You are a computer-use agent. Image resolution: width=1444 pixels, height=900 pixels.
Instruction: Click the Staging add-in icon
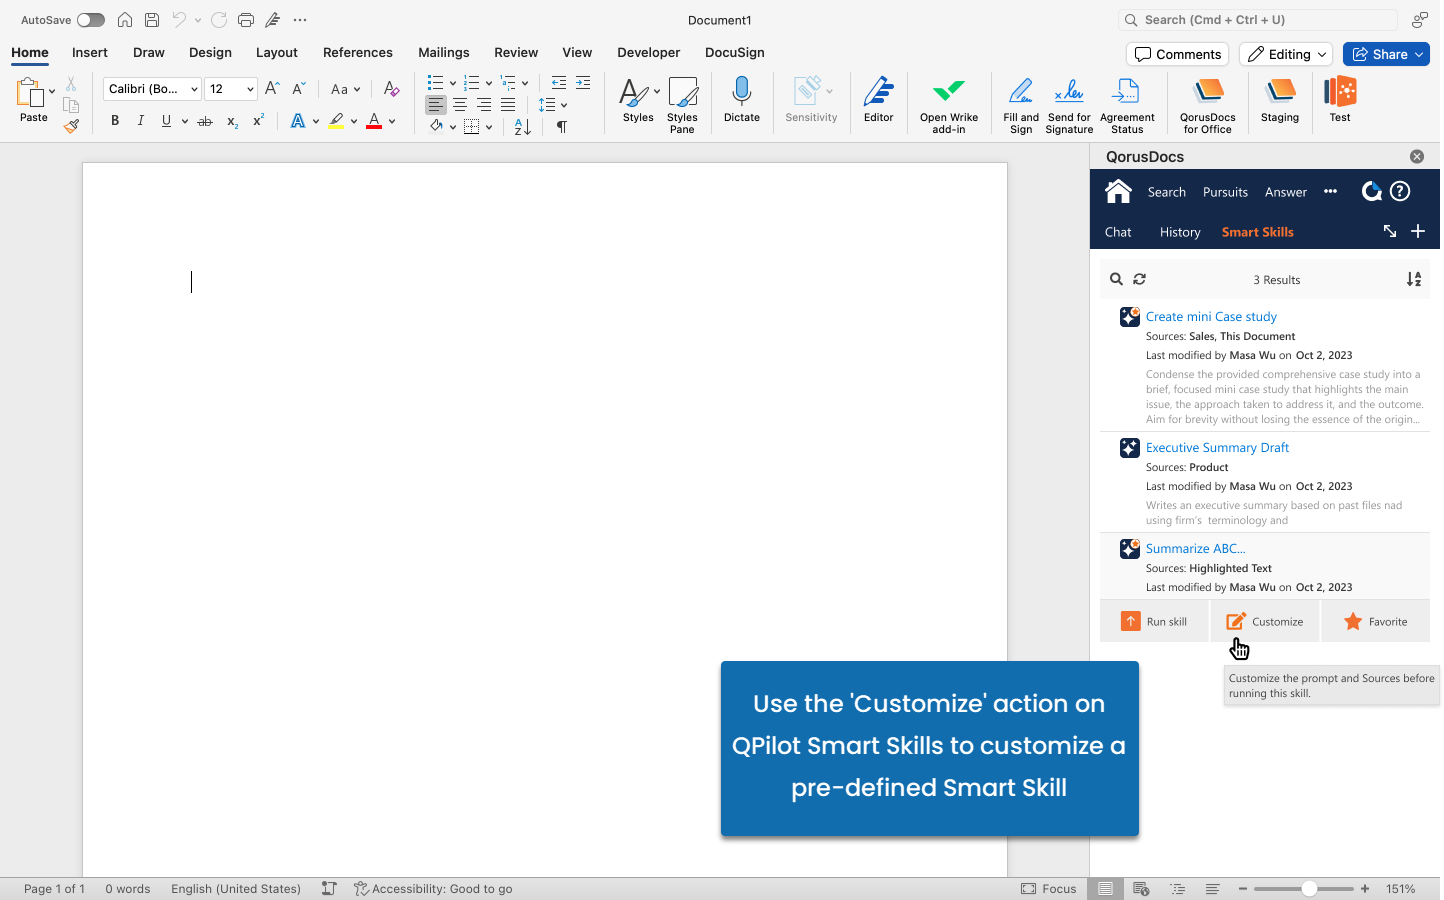(x=1280, y=92)
